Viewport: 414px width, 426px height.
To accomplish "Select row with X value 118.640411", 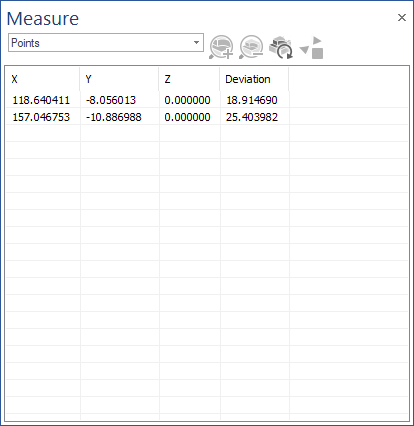I will (207, 100).
